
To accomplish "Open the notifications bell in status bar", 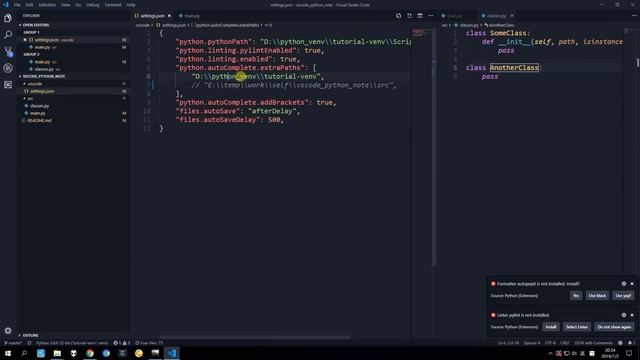I will point(630,343).
